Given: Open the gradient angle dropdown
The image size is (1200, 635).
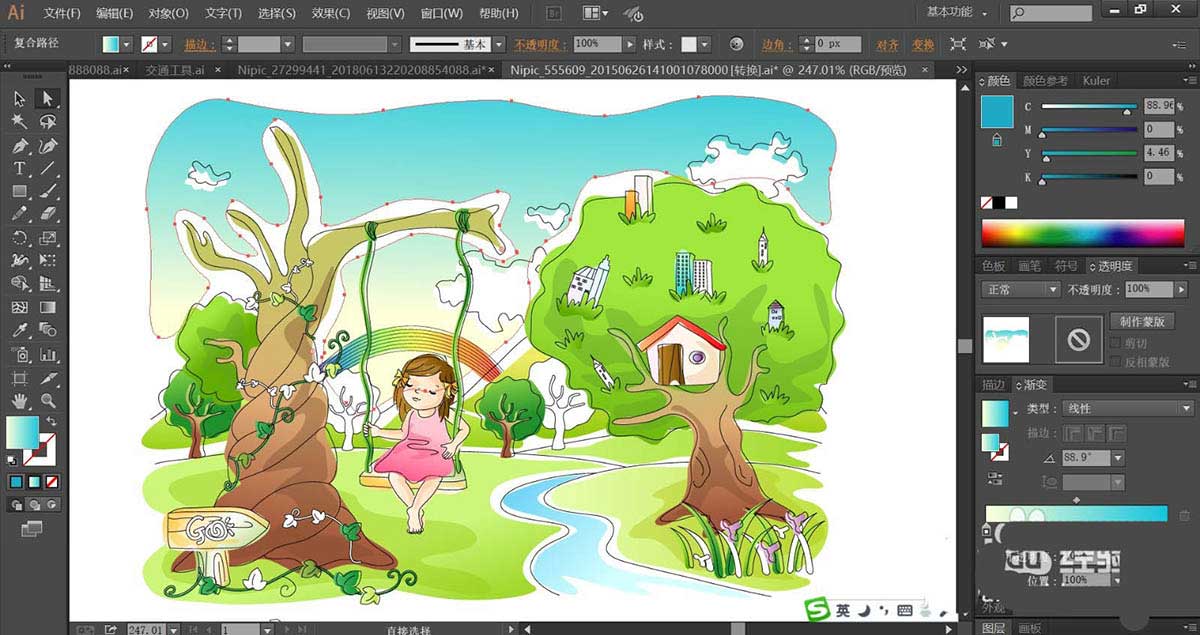Looking at the screenshot, I should coord(1117,457).
